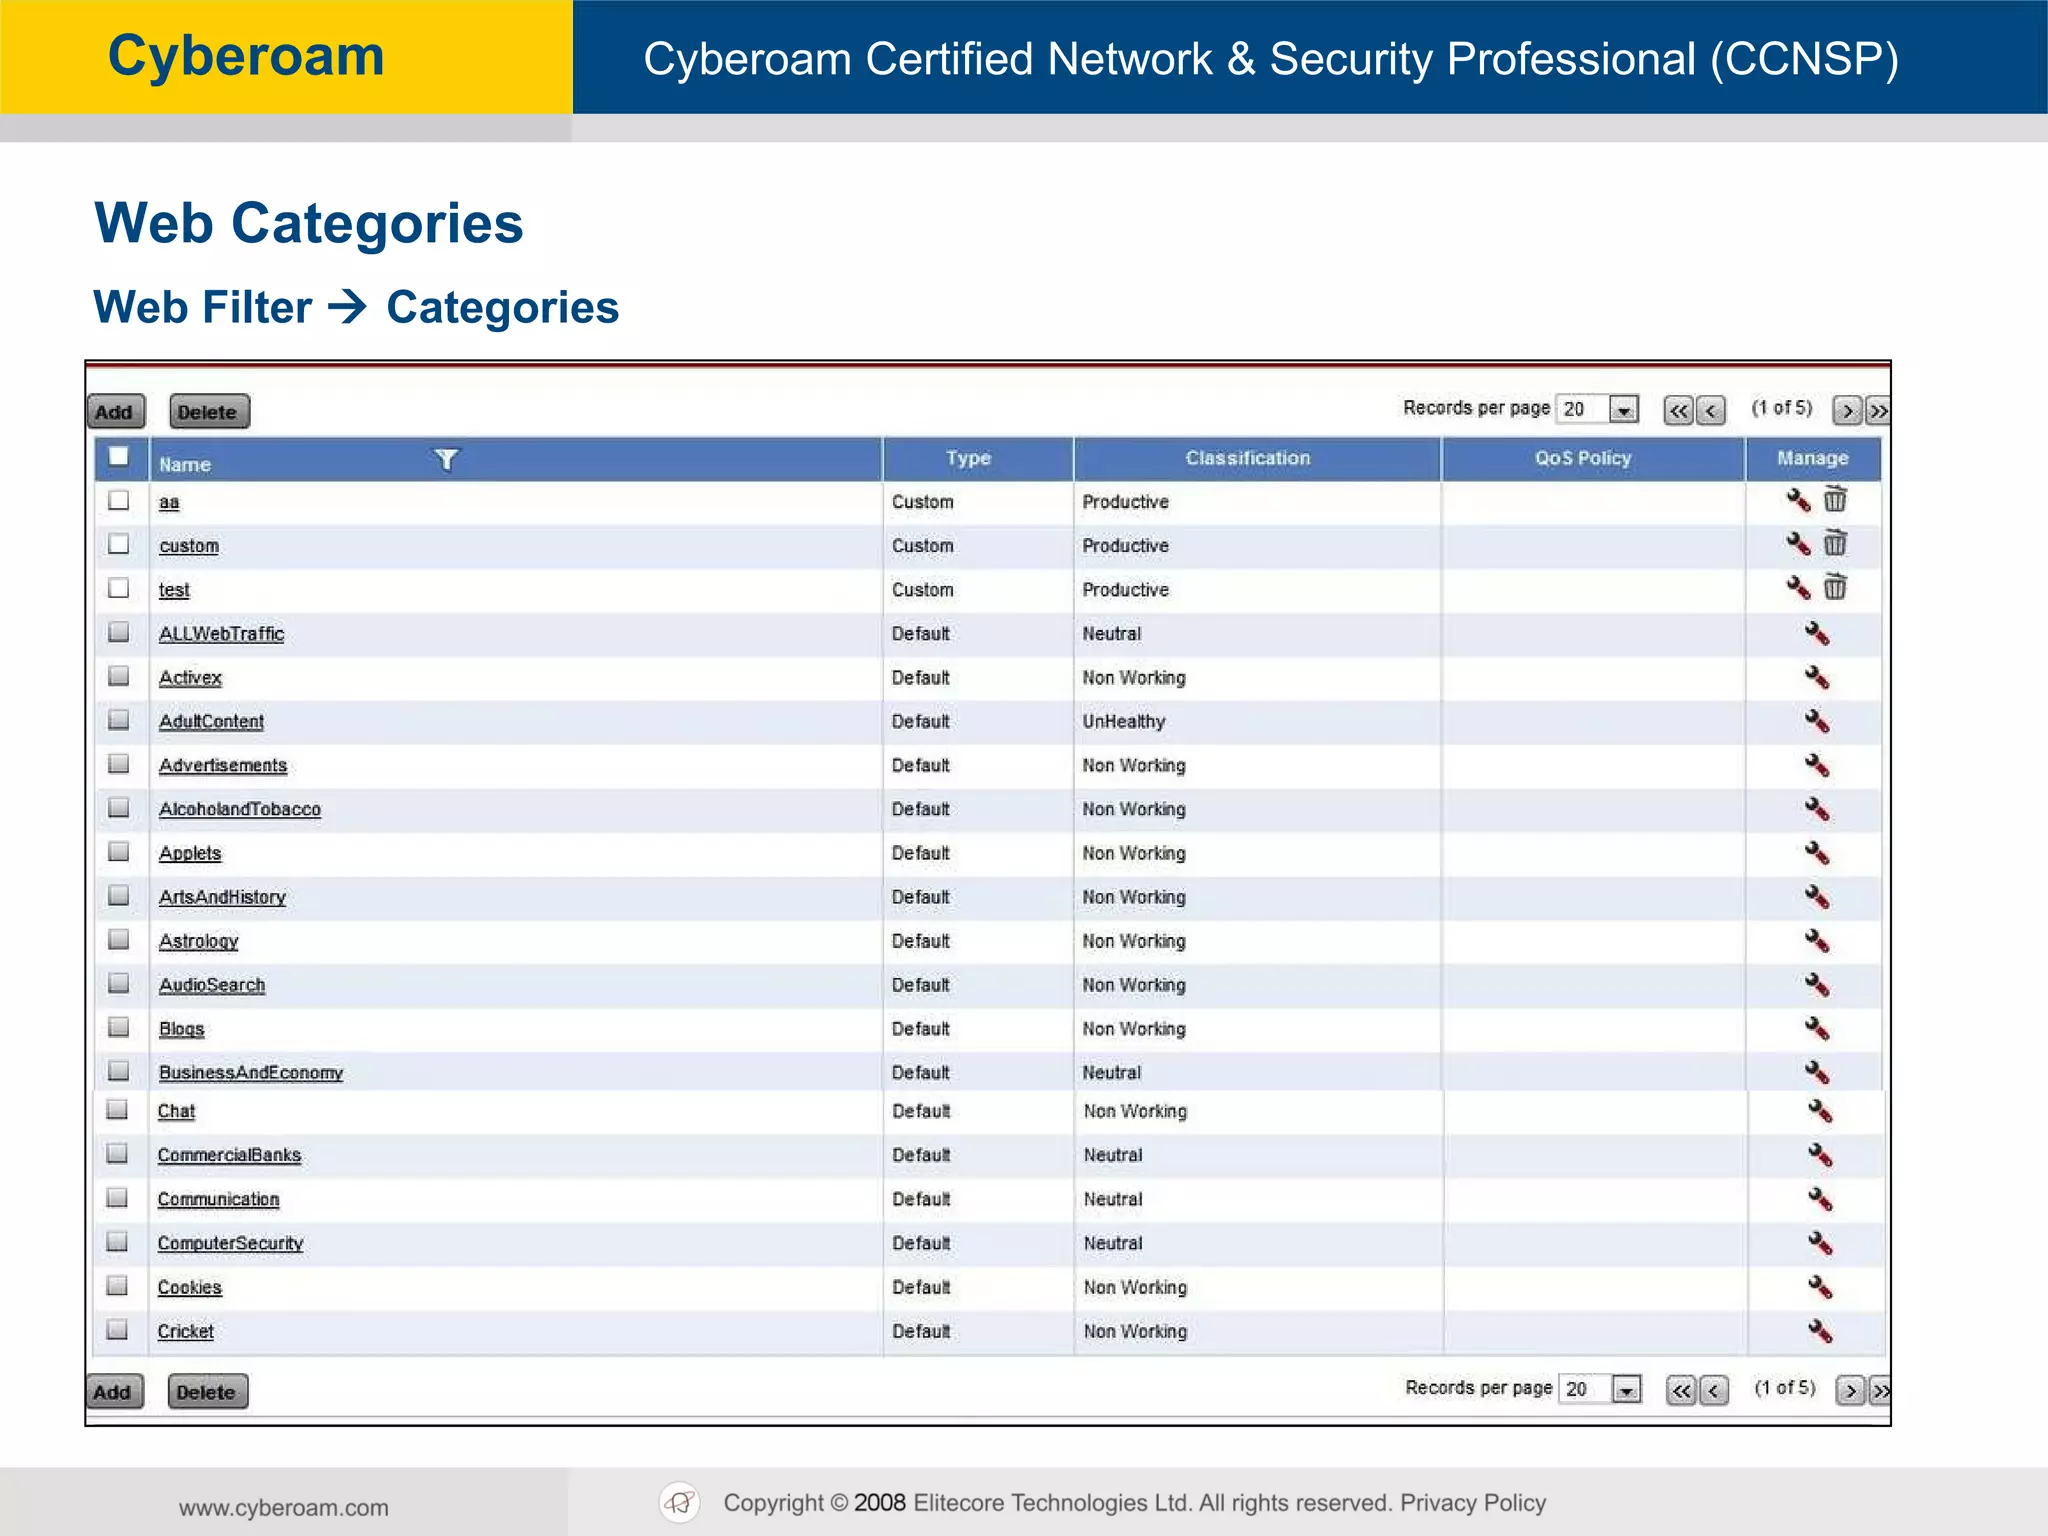Open wrench icon for Activex row
Image resolution: width=2048 pixels, height=1536 pixels.
[x=1817, y=678]
